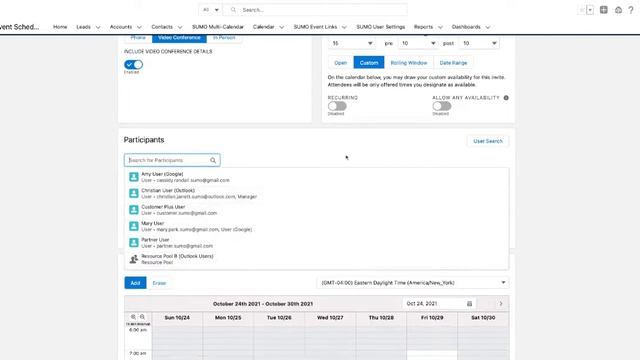This screenshot has height=360, width=640.
Task: Select the Open availability tab
Action: tap(340, 63)
